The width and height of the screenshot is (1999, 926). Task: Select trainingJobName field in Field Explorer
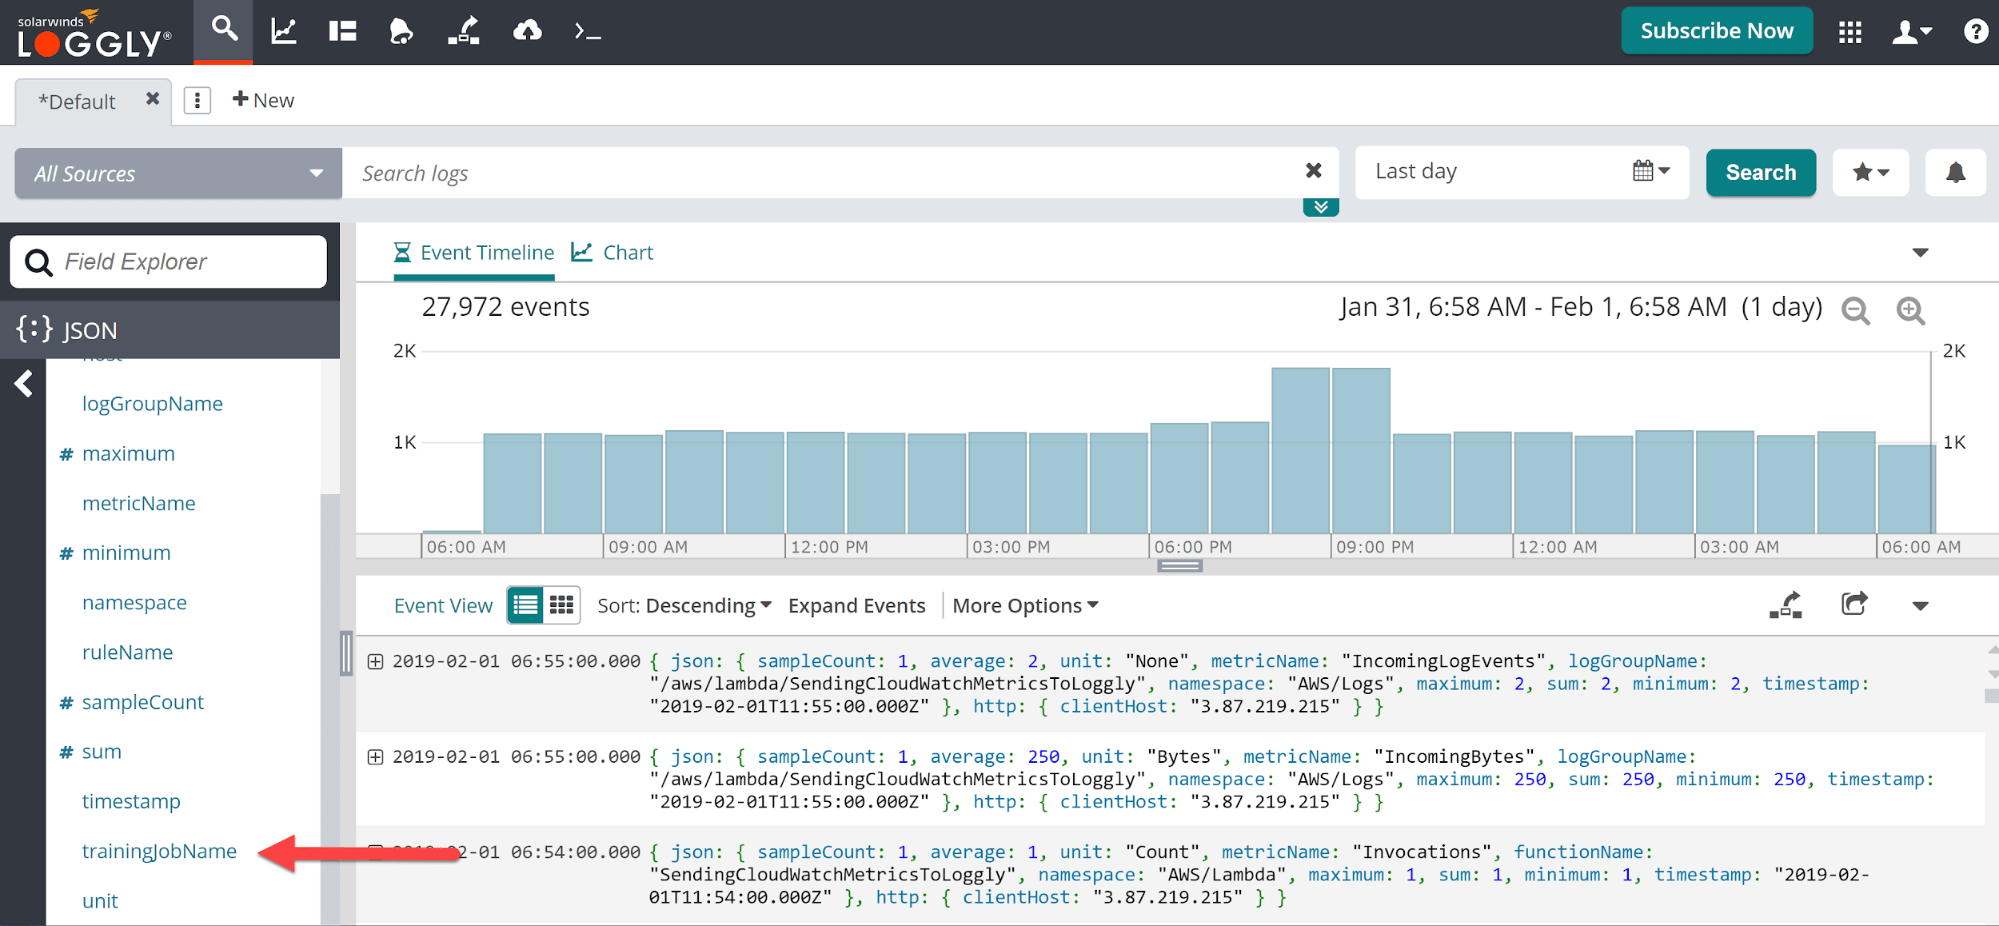[159, 851]
